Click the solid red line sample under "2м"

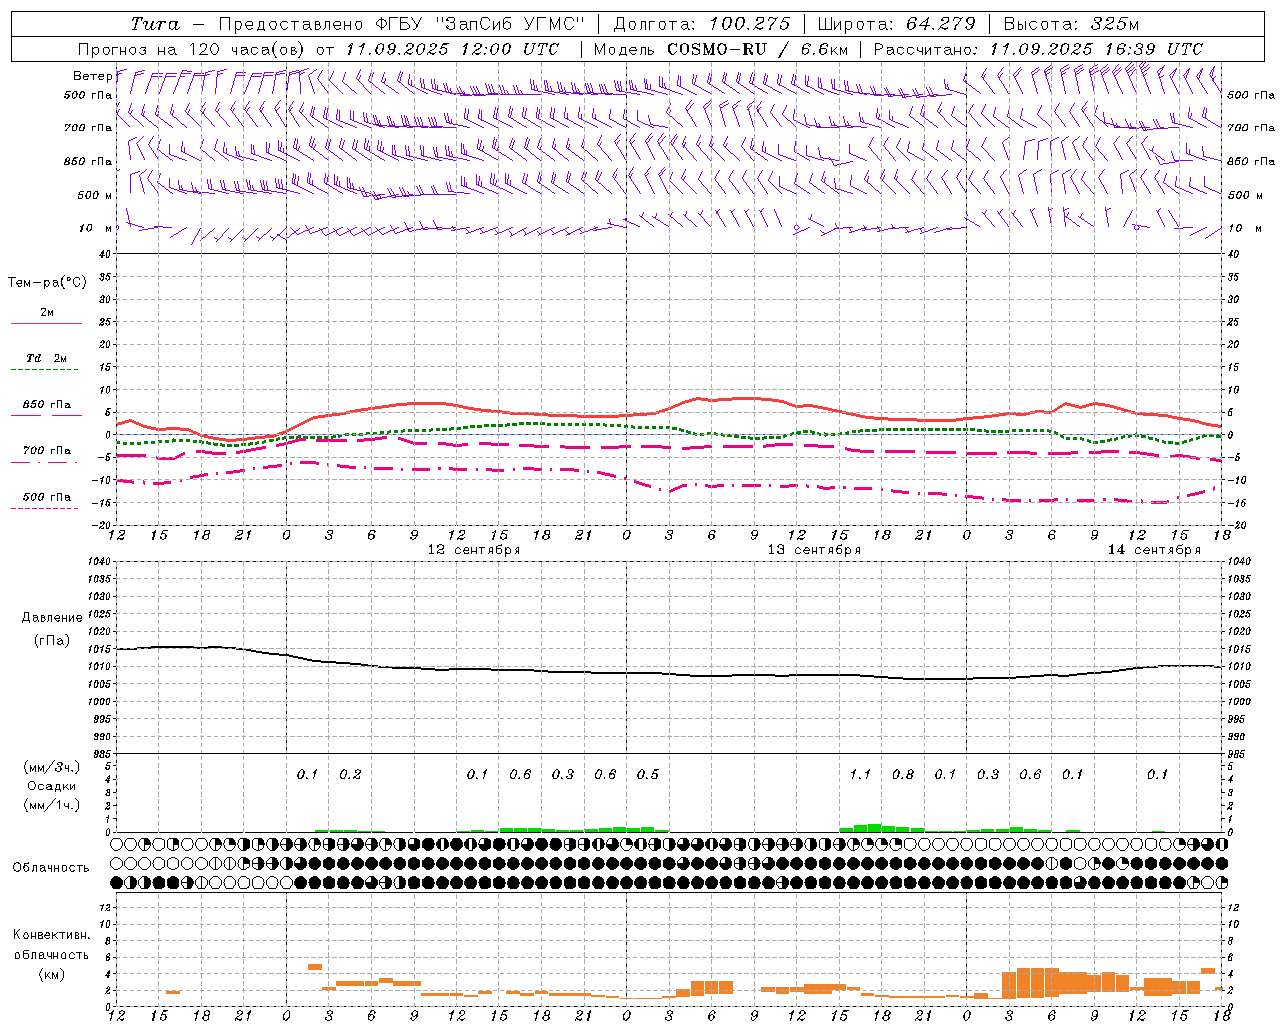[x=46, y=324]
